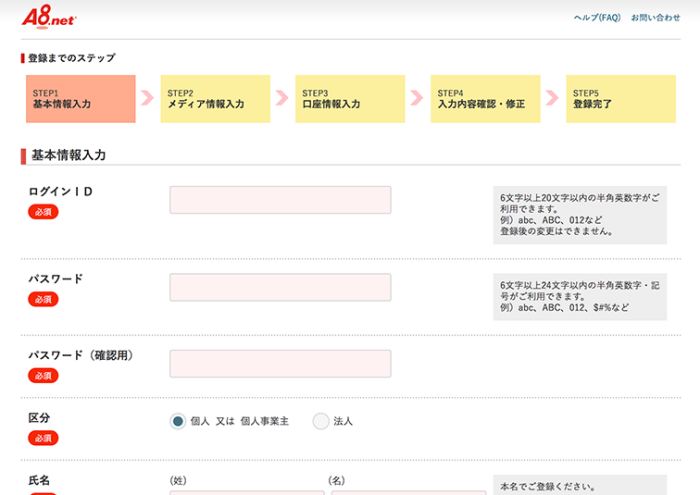The width and height of the screenshot is (700, 495).
Task: Click the 必須 badge under ログインID
Action: [43, 212]
